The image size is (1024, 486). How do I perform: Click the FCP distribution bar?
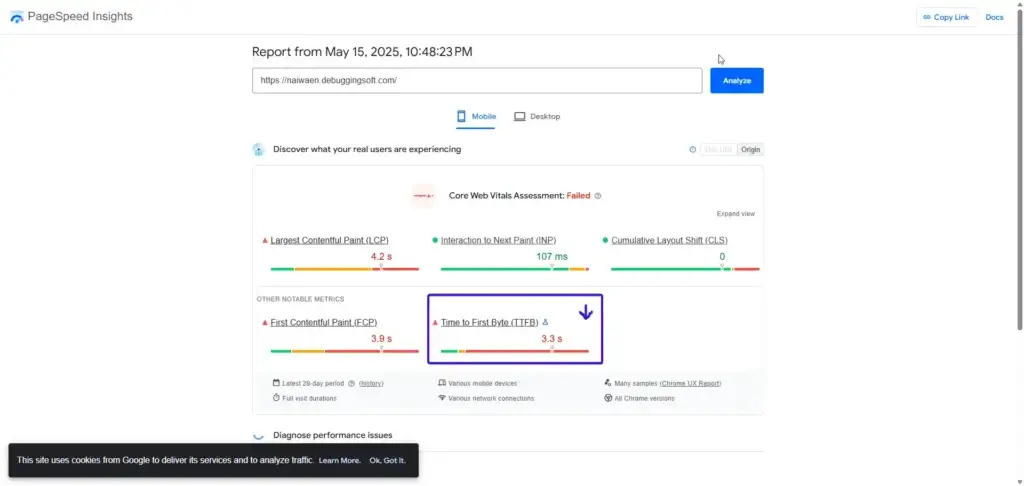(345, 351)
